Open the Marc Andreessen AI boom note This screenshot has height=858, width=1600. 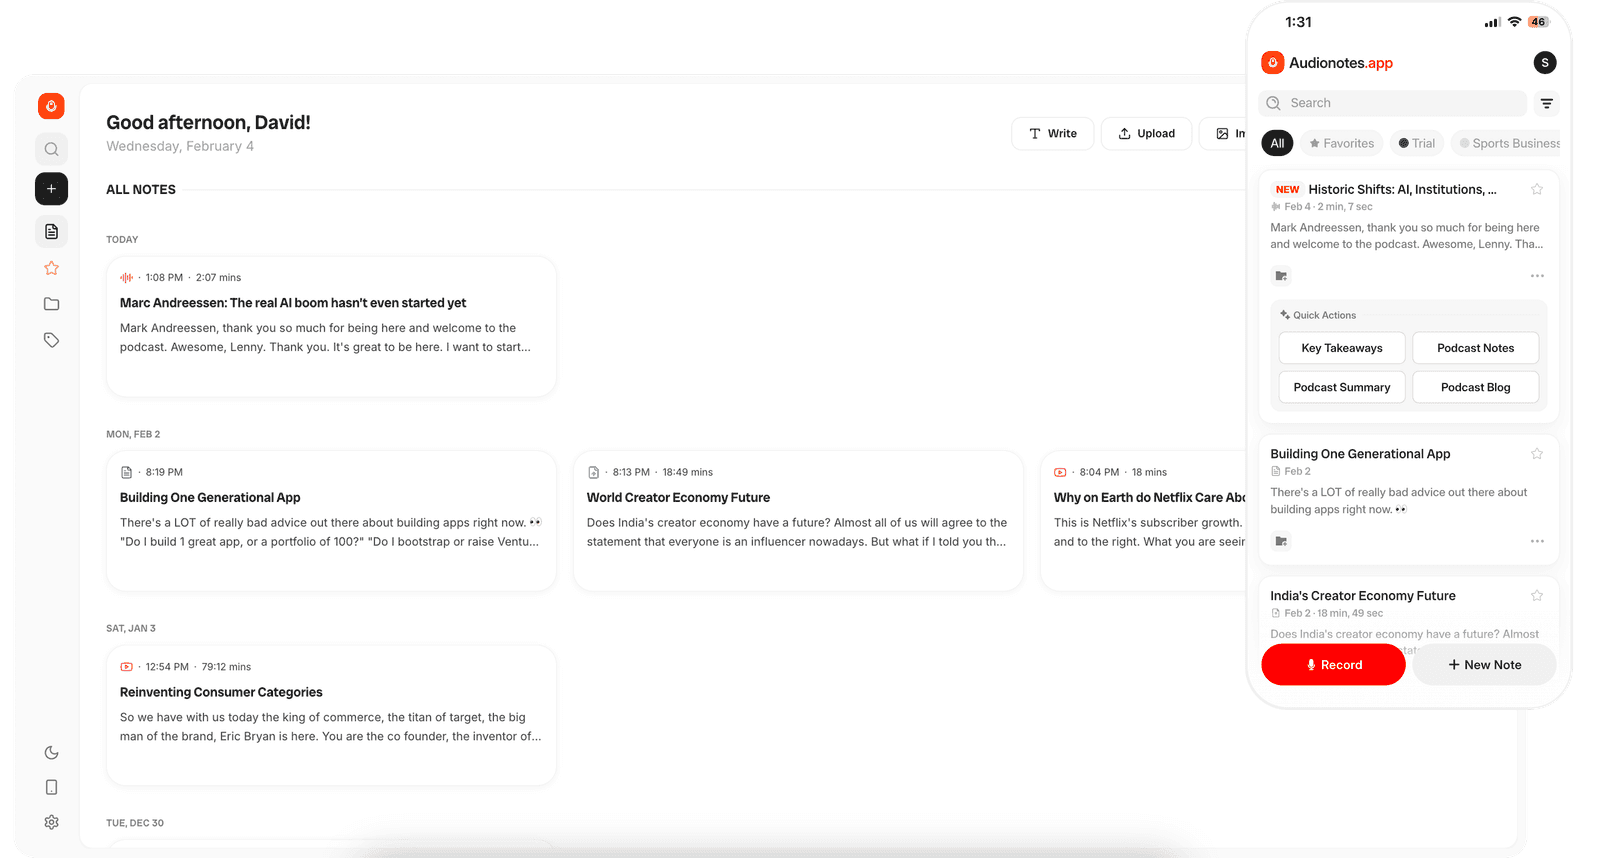pyautogui.click(x=331, y=326)
